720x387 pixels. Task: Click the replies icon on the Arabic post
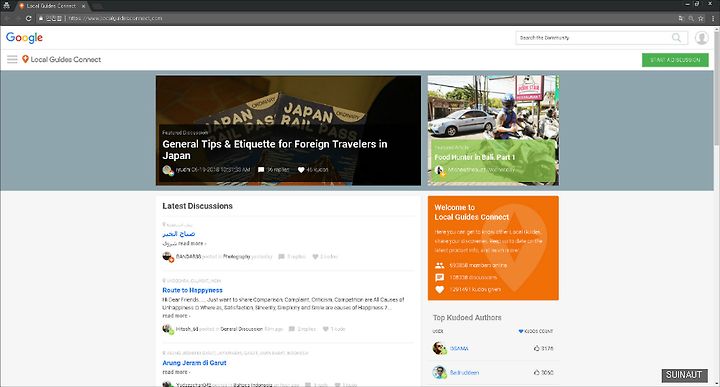(281, 256)
